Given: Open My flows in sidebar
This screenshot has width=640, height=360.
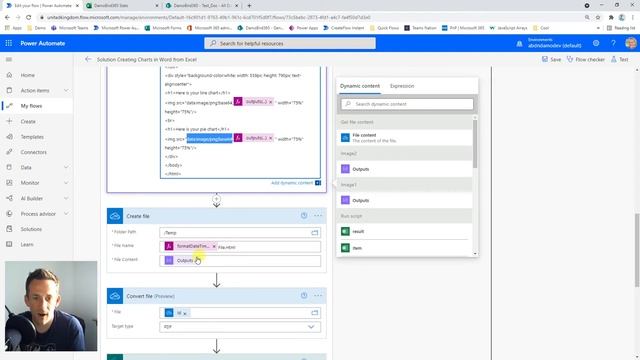Looking at the screenshot, I should point(31,106).
